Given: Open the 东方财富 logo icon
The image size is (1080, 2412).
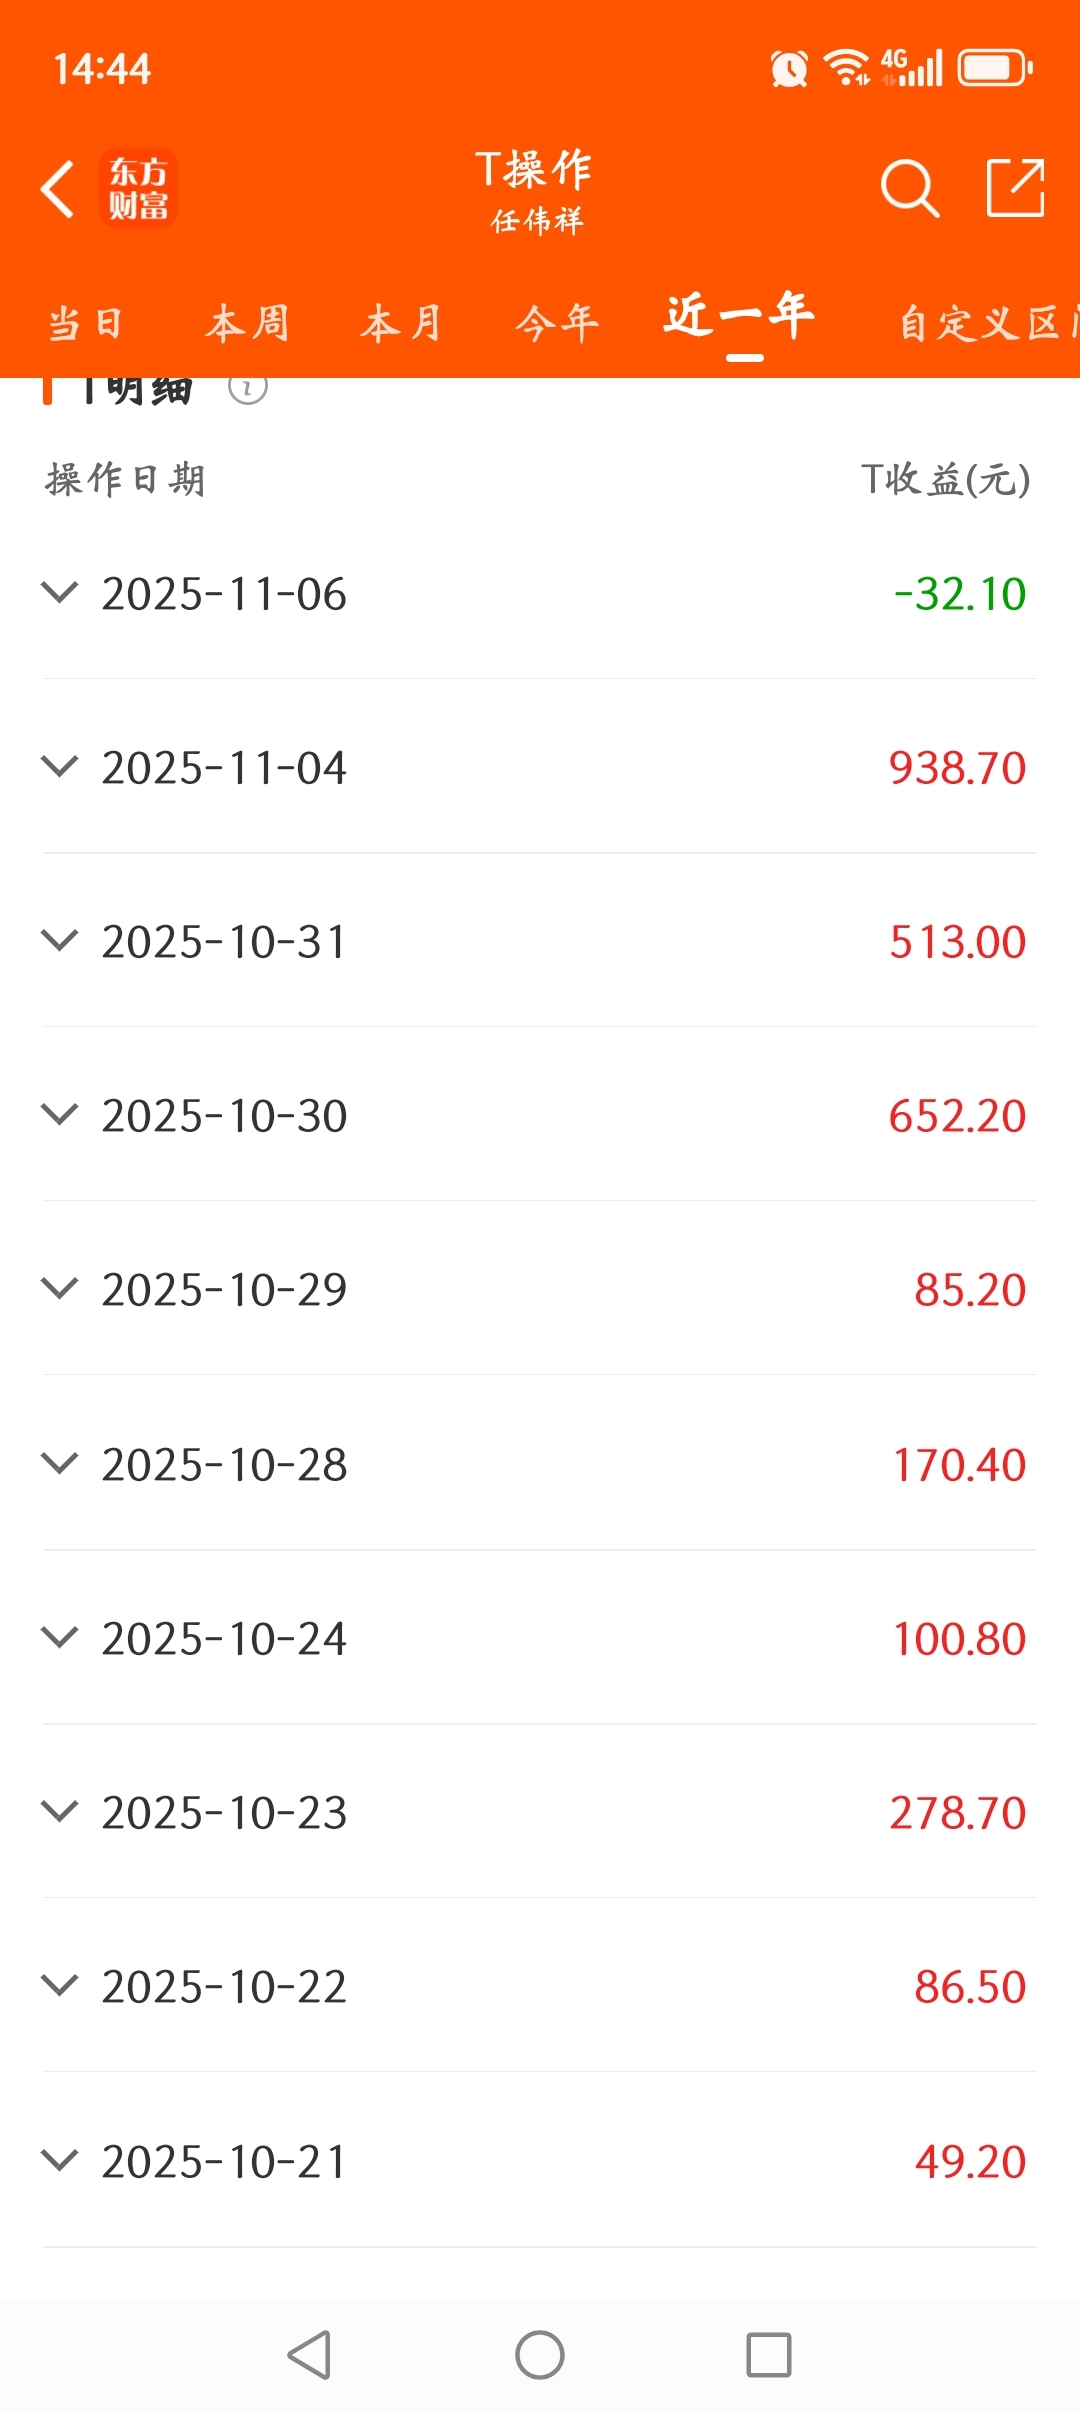Looking at the screenshot, I should (138, 189).
